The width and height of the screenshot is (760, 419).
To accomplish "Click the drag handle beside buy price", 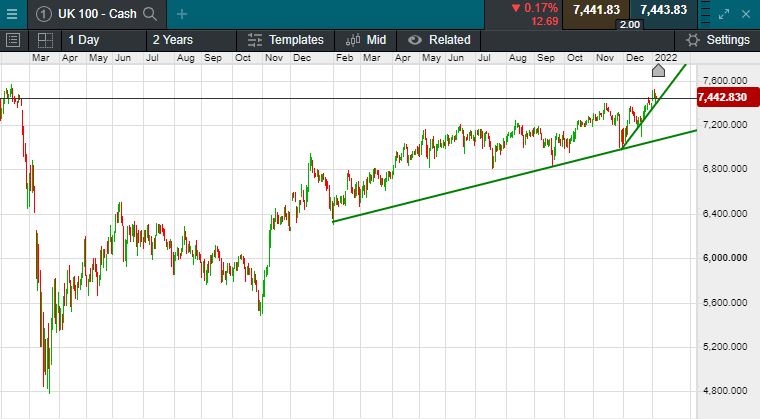I will (703, 14).
